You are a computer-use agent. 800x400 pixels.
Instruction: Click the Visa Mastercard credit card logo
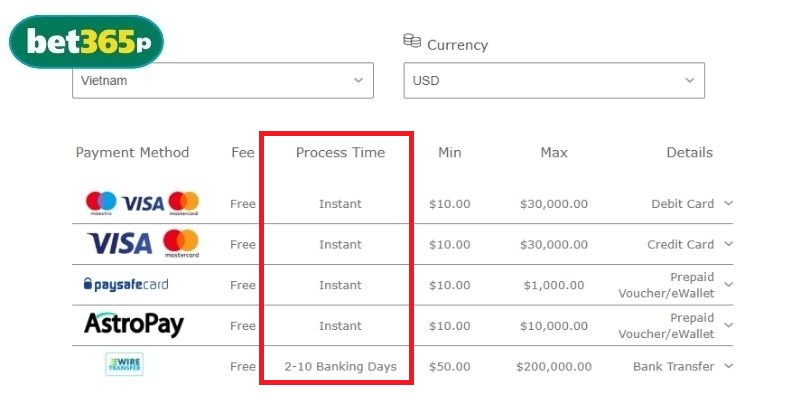tap(142, 243)
